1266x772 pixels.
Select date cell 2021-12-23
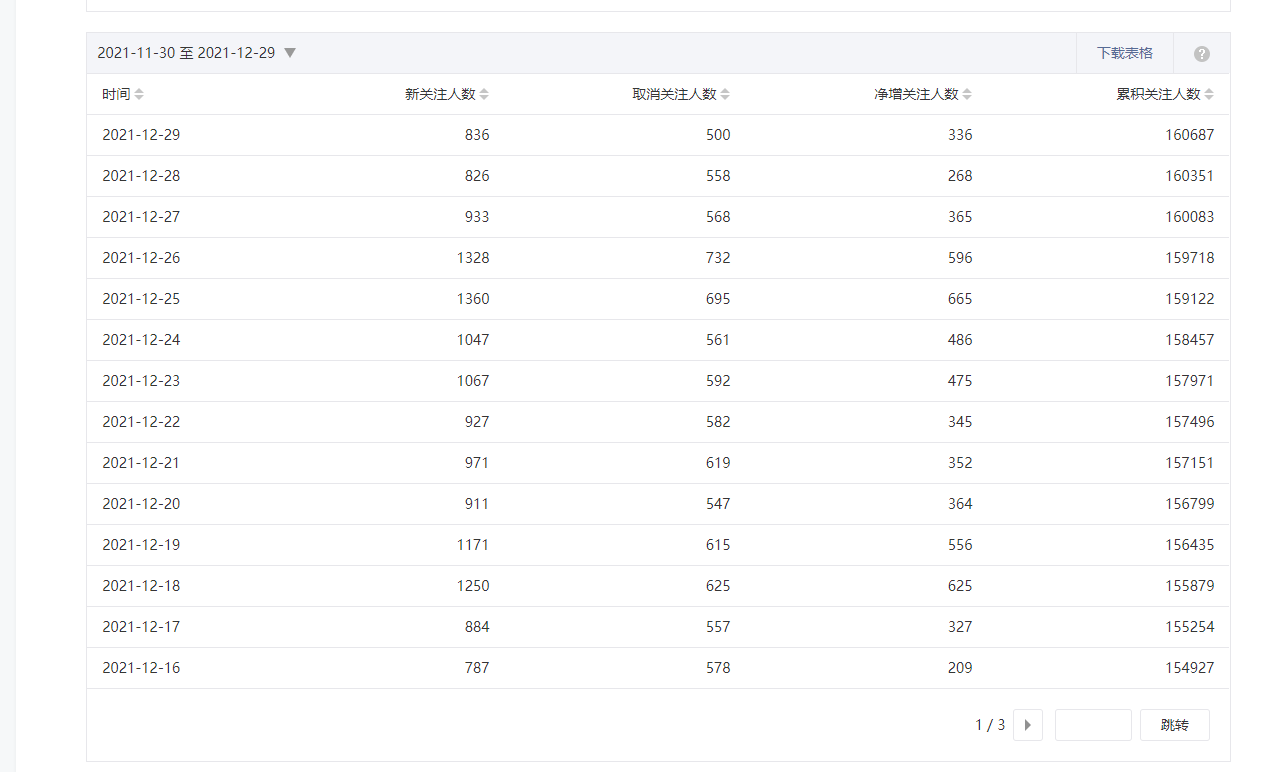[x=141, y=381]
